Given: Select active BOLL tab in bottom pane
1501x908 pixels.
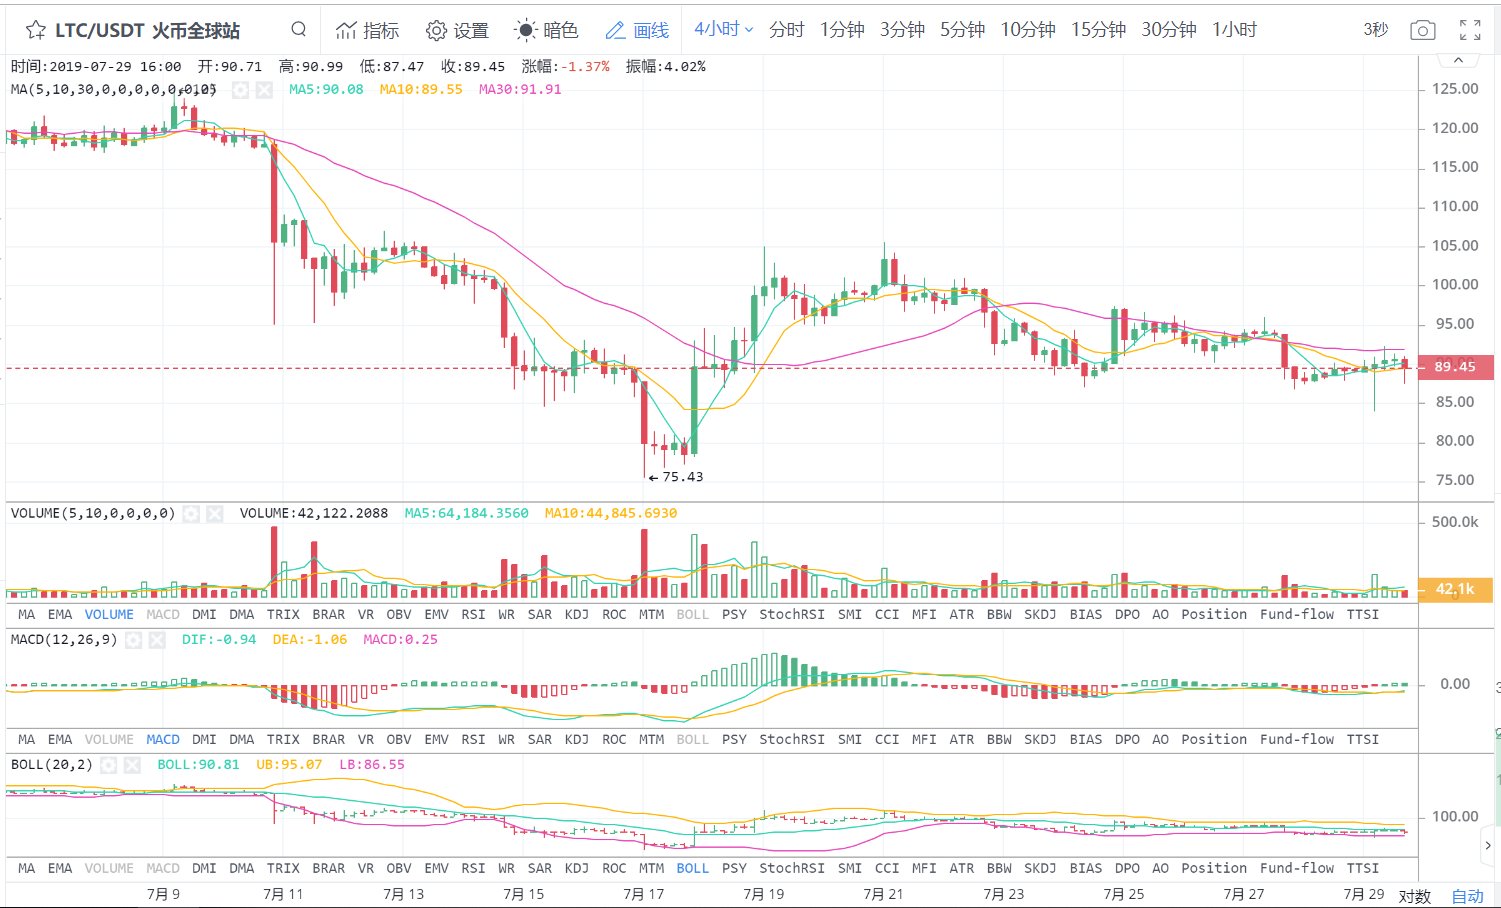Looking at the screenshot, I should (x=693, y=869).
